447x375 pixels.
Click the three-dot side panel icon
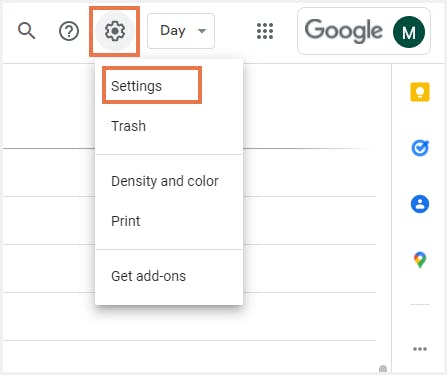point(420,349)
